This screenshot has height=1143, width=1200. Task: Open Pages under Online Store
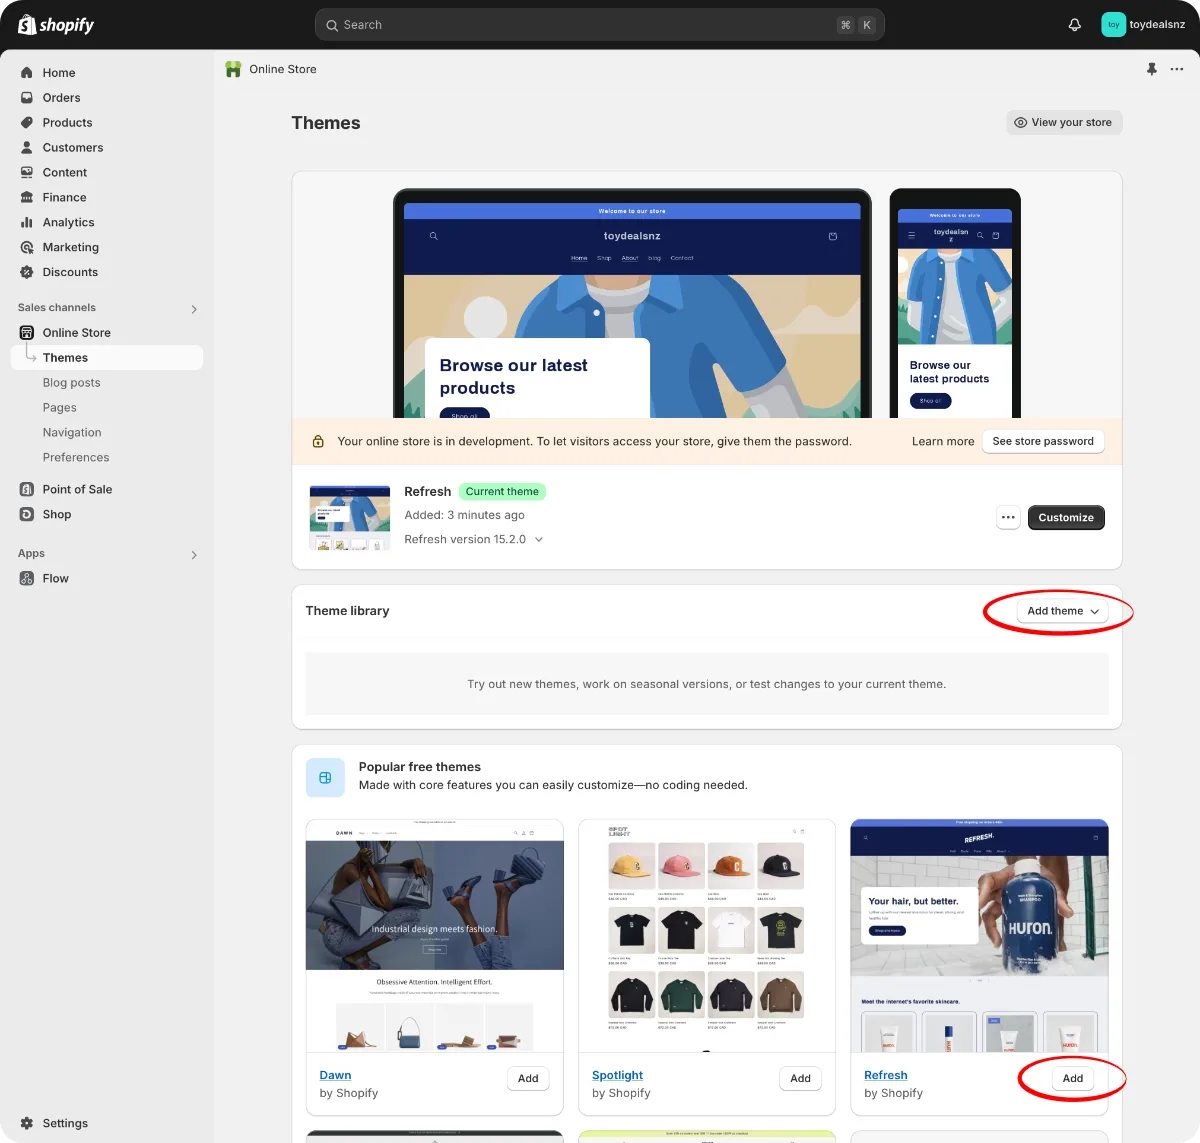[60, 408]
